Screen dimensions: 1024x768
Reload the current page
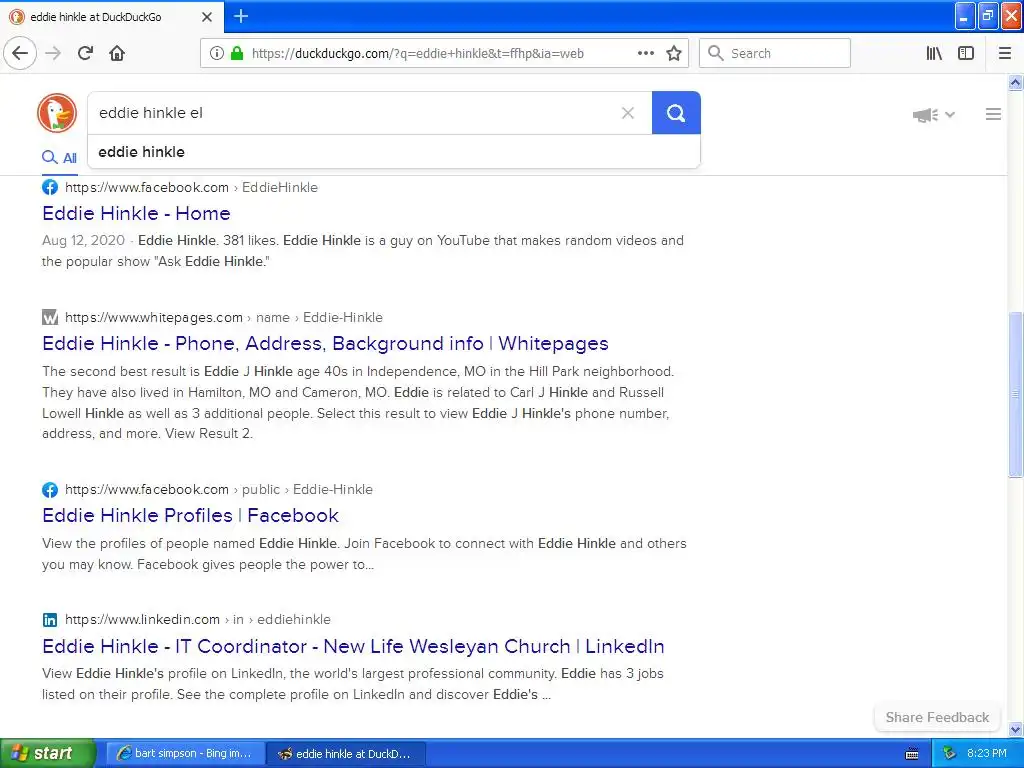(85, 53)
